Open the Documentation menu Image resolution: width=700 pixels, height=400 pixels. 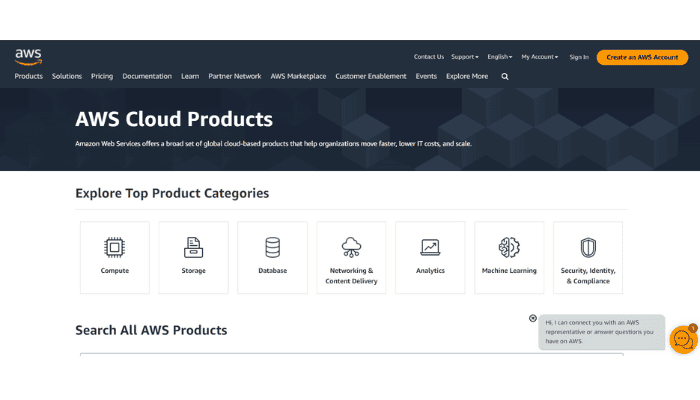pos(147,76)
